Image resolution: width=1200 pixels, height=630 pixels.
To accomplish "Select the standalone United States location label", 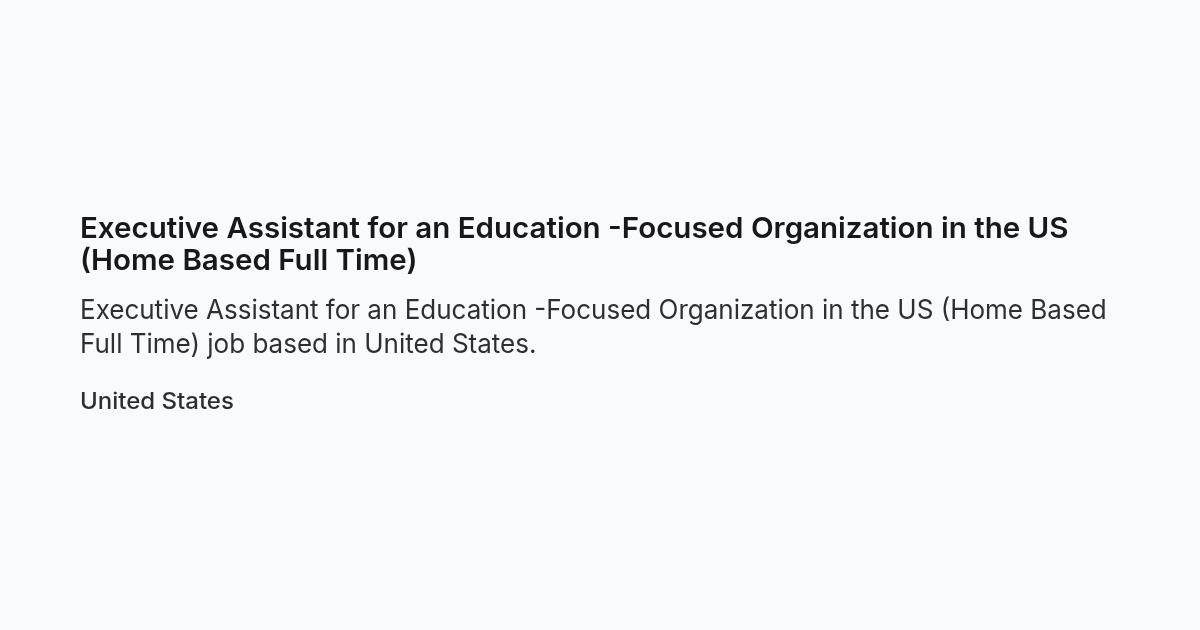I will click(157, 401).
